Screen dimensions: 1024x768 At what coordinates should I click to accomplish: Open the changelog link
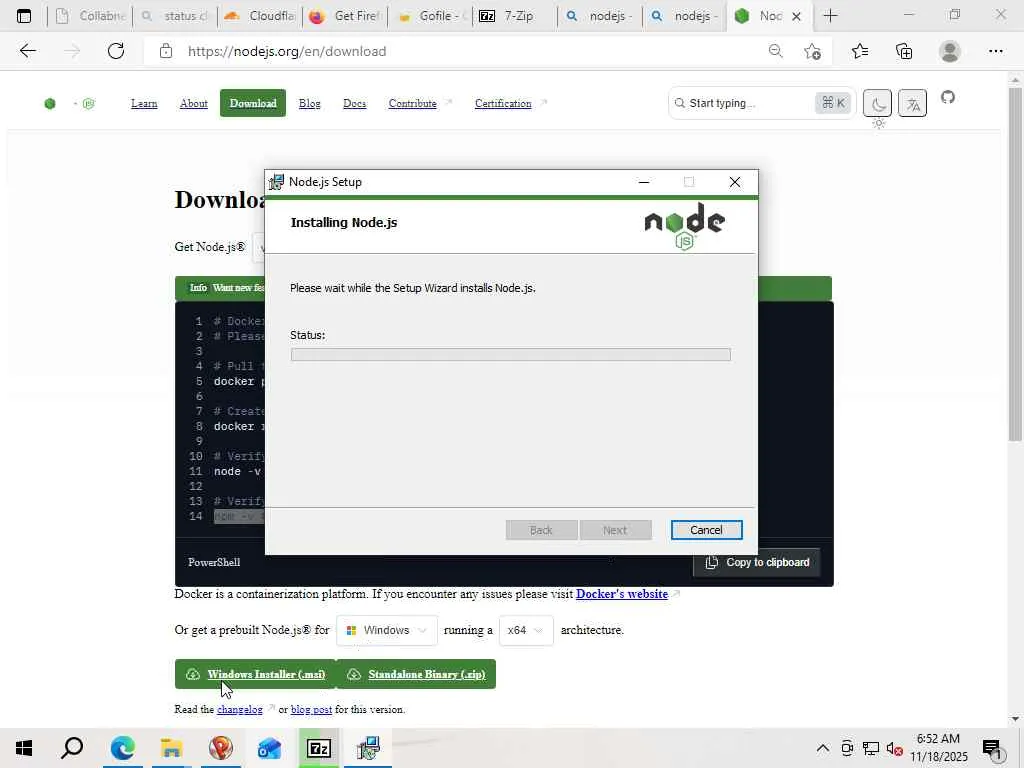[240, 709]
